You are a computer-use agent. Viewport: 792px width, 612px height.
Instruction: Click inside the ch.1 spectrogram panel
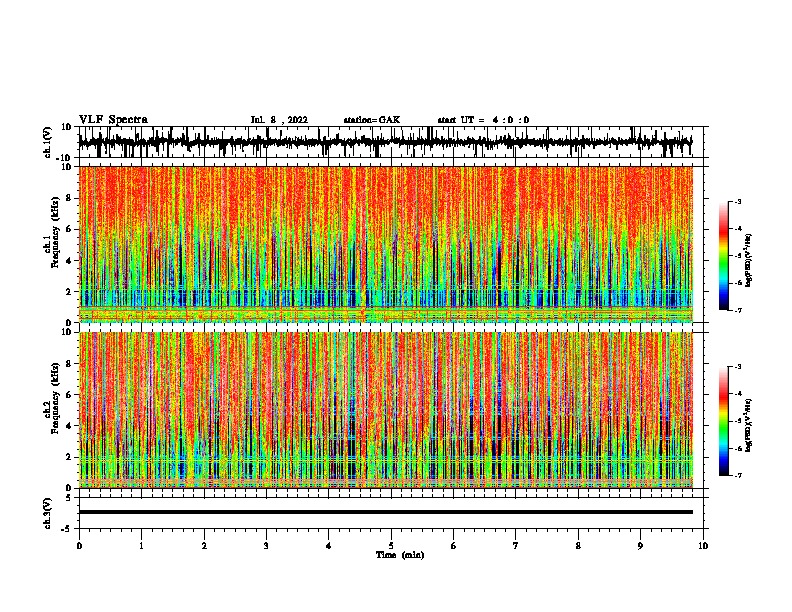386,244
